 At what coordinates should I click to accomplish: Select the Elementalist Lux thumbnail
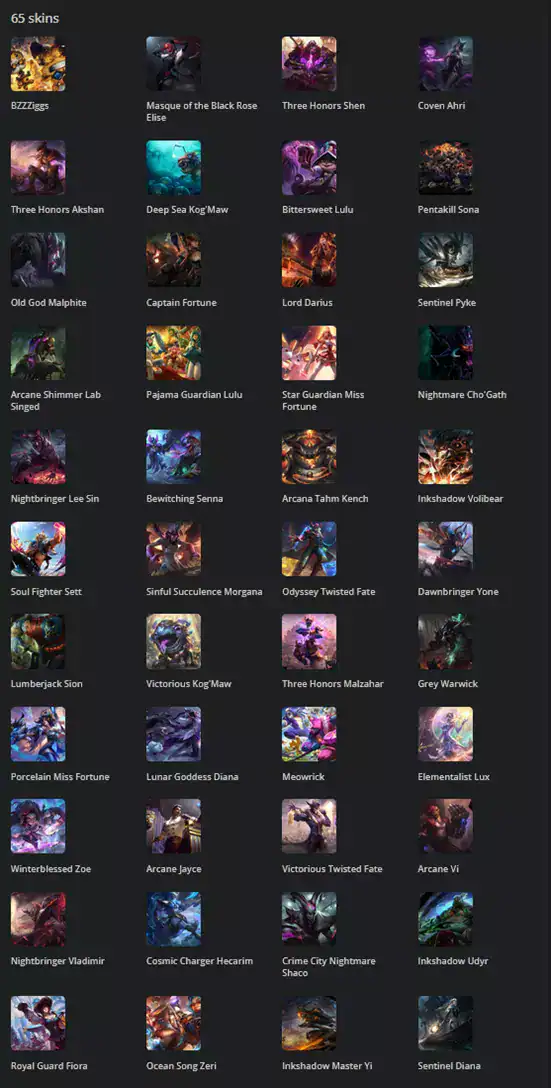446,734
